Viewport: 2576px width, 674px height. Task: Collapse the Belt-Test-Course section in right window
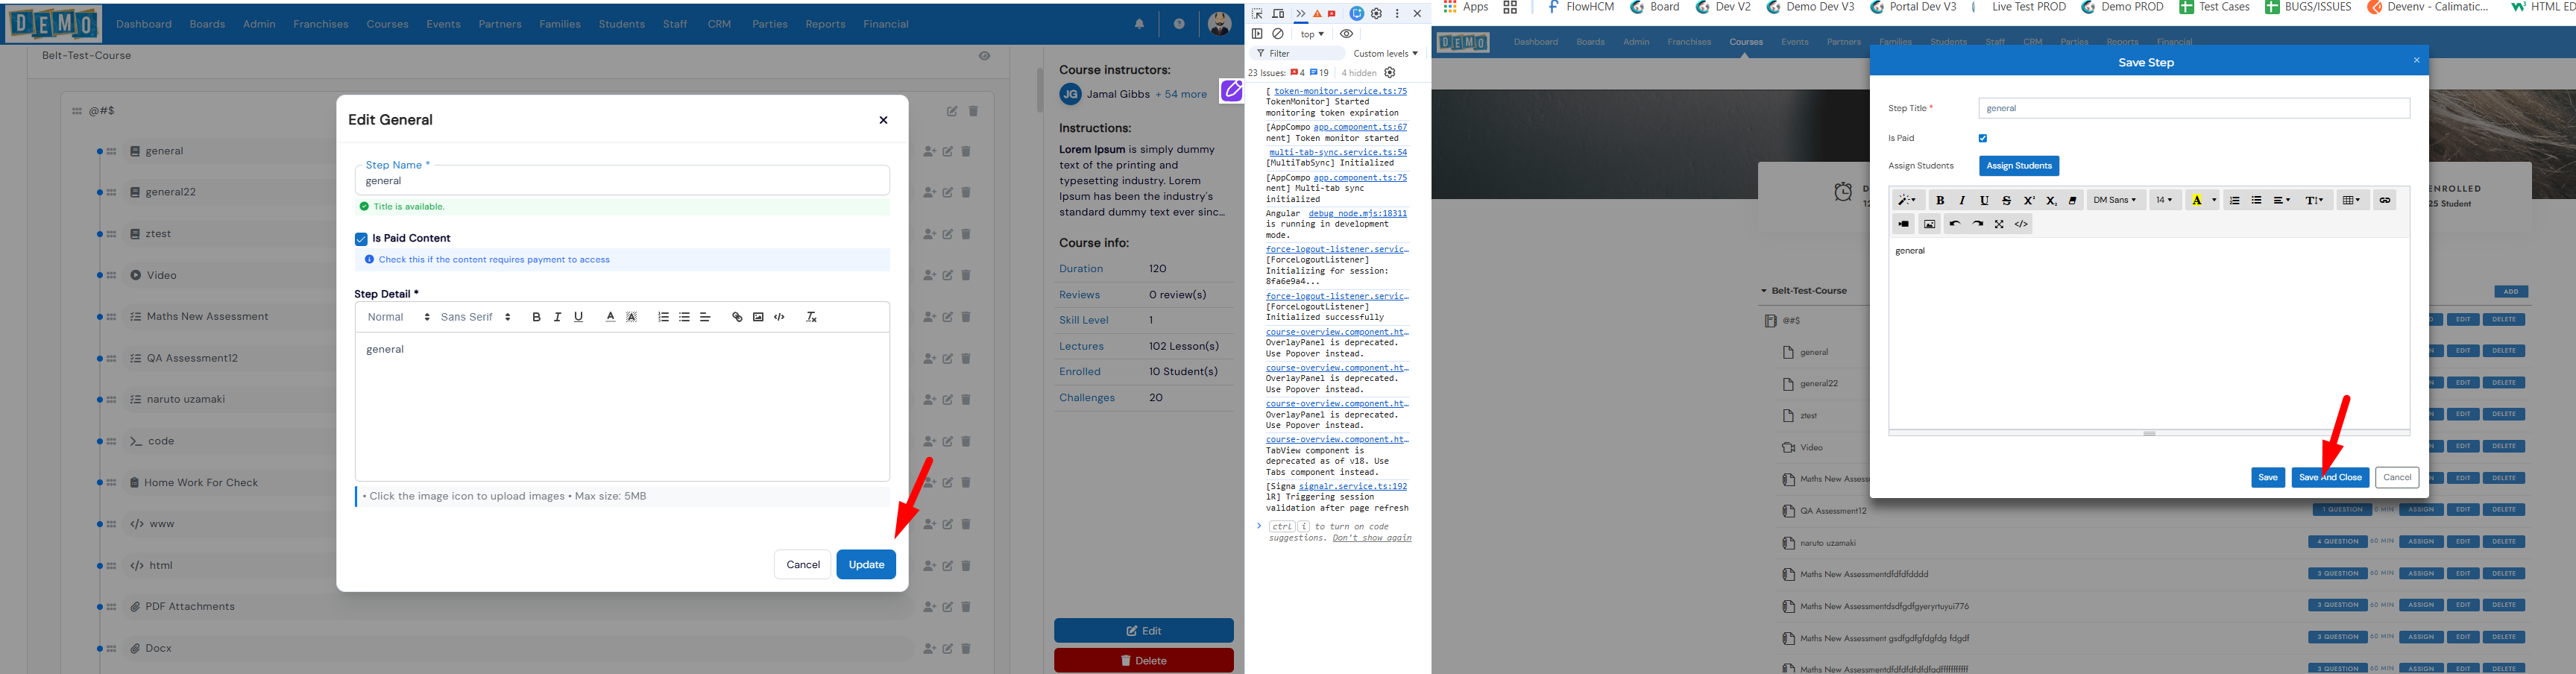(1765, 291)
